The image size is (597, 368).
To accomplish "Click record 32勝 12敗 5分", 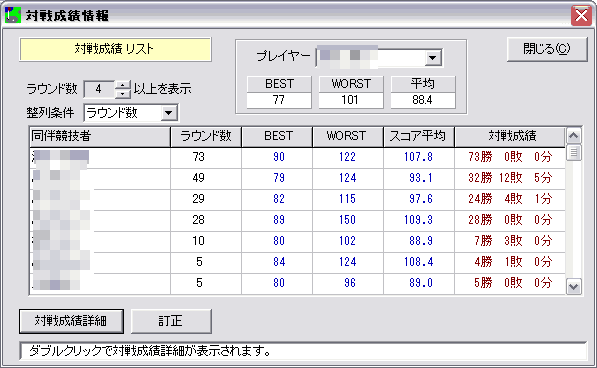I will pyautogui.click(x=510, y=178).
